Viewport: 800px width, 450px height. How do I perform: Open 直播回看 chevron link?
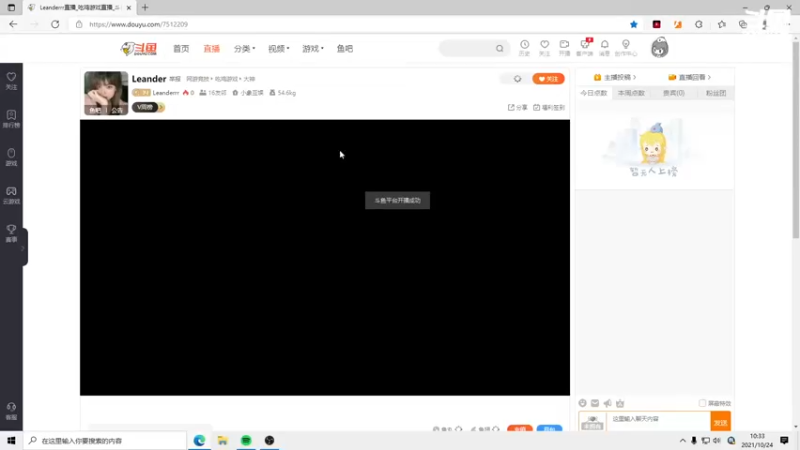(689, 78)
